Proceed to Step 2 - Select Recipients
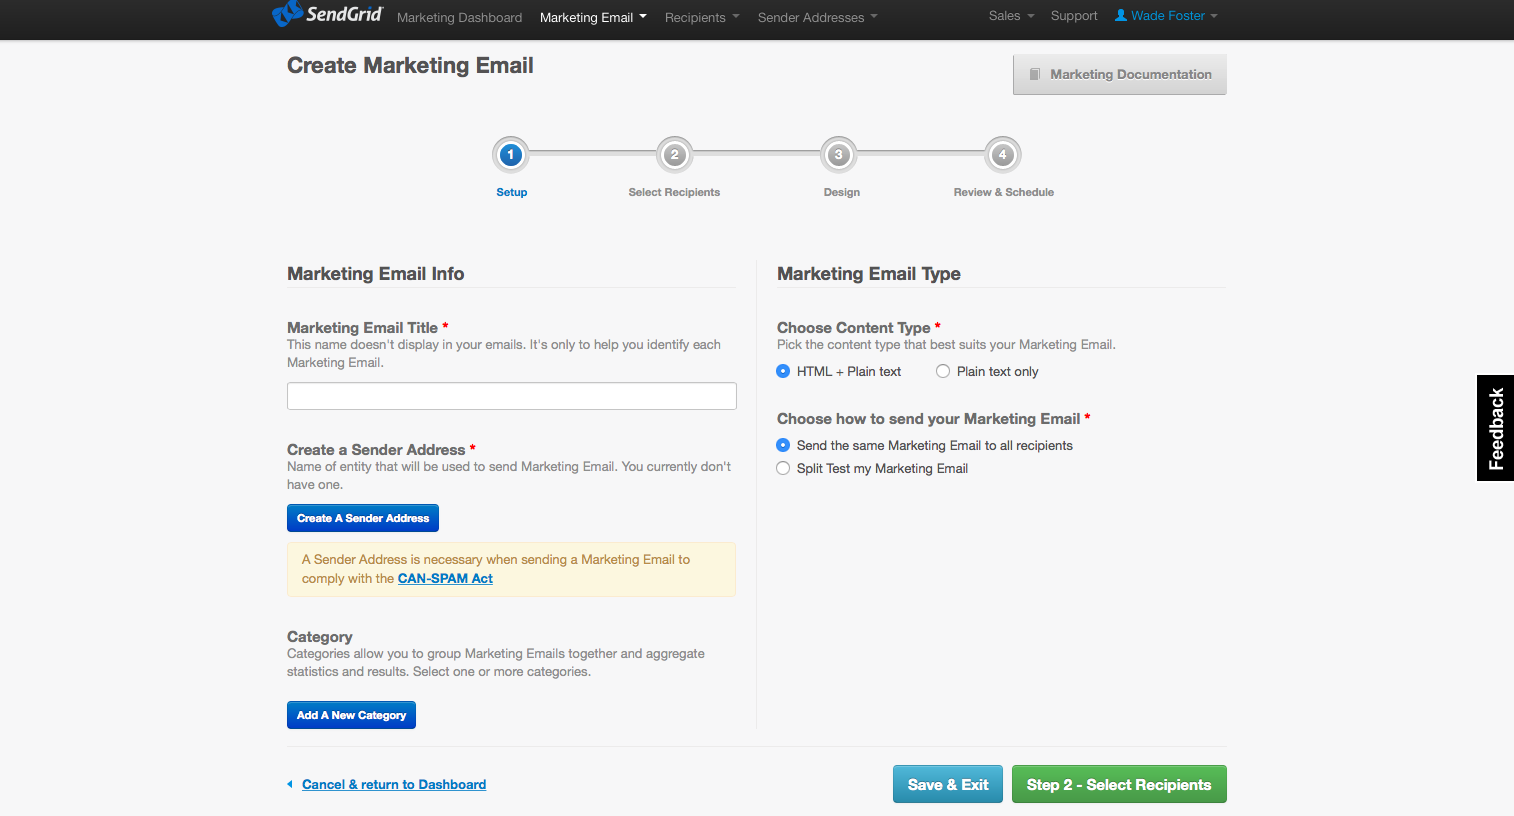The height and width of the screenshot is (816, 1514). coord(1119,784)
